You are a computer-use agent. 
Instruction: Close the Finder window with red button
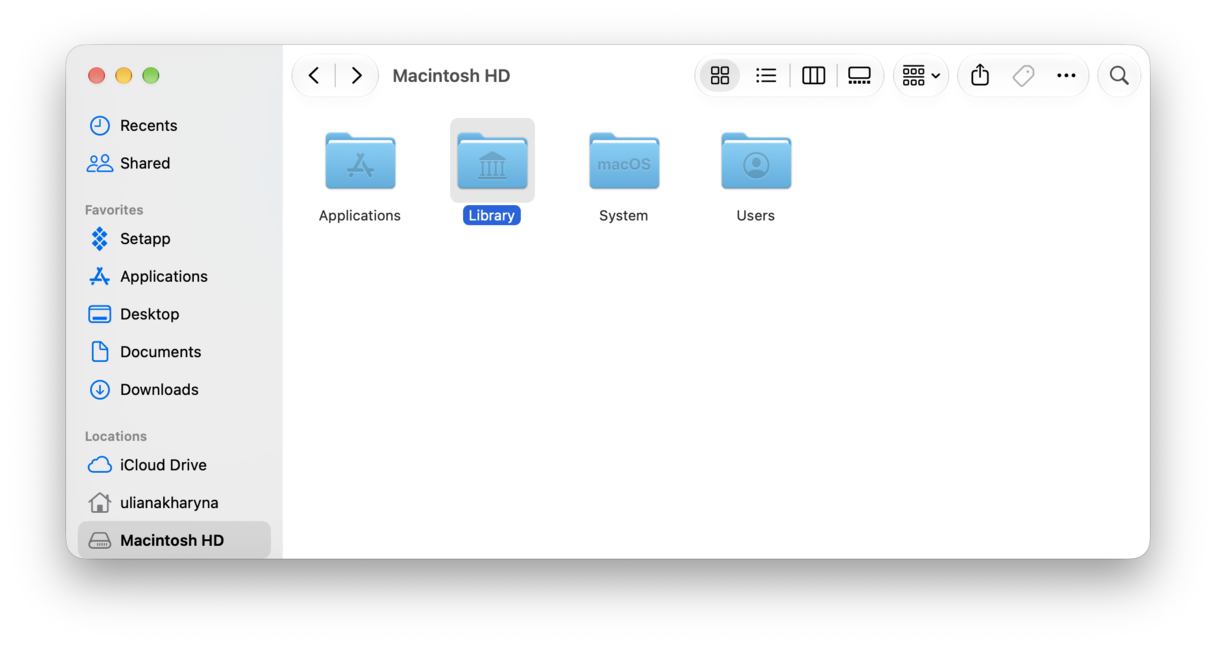[x=97, y=76]
